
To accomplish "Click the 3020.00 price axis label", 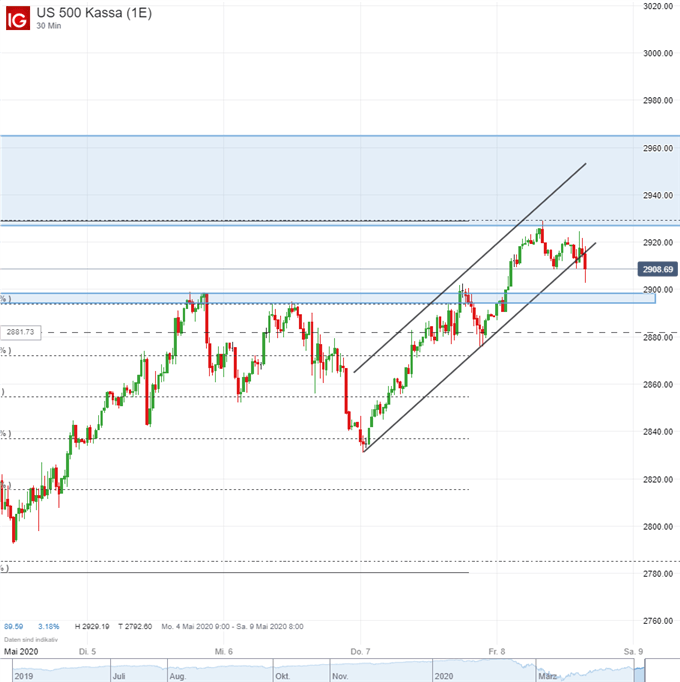I will tap(658, 6).
